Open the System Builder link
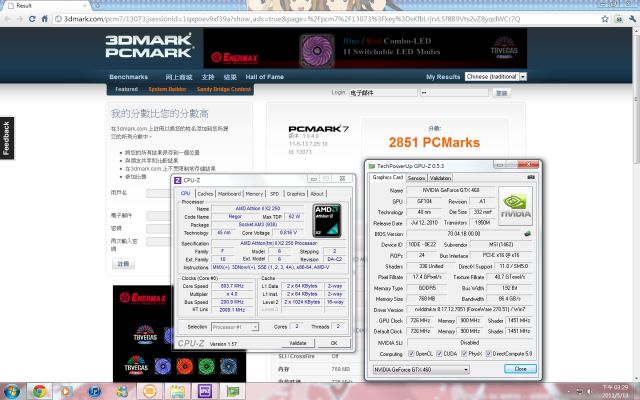This screenshot has width=640, height=400. [167, 89]
